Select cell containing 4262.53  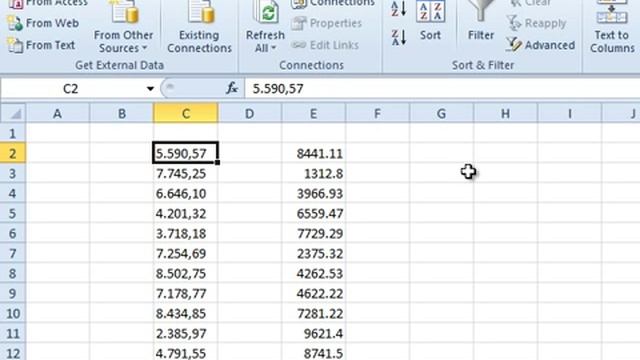tap(313, 273)
